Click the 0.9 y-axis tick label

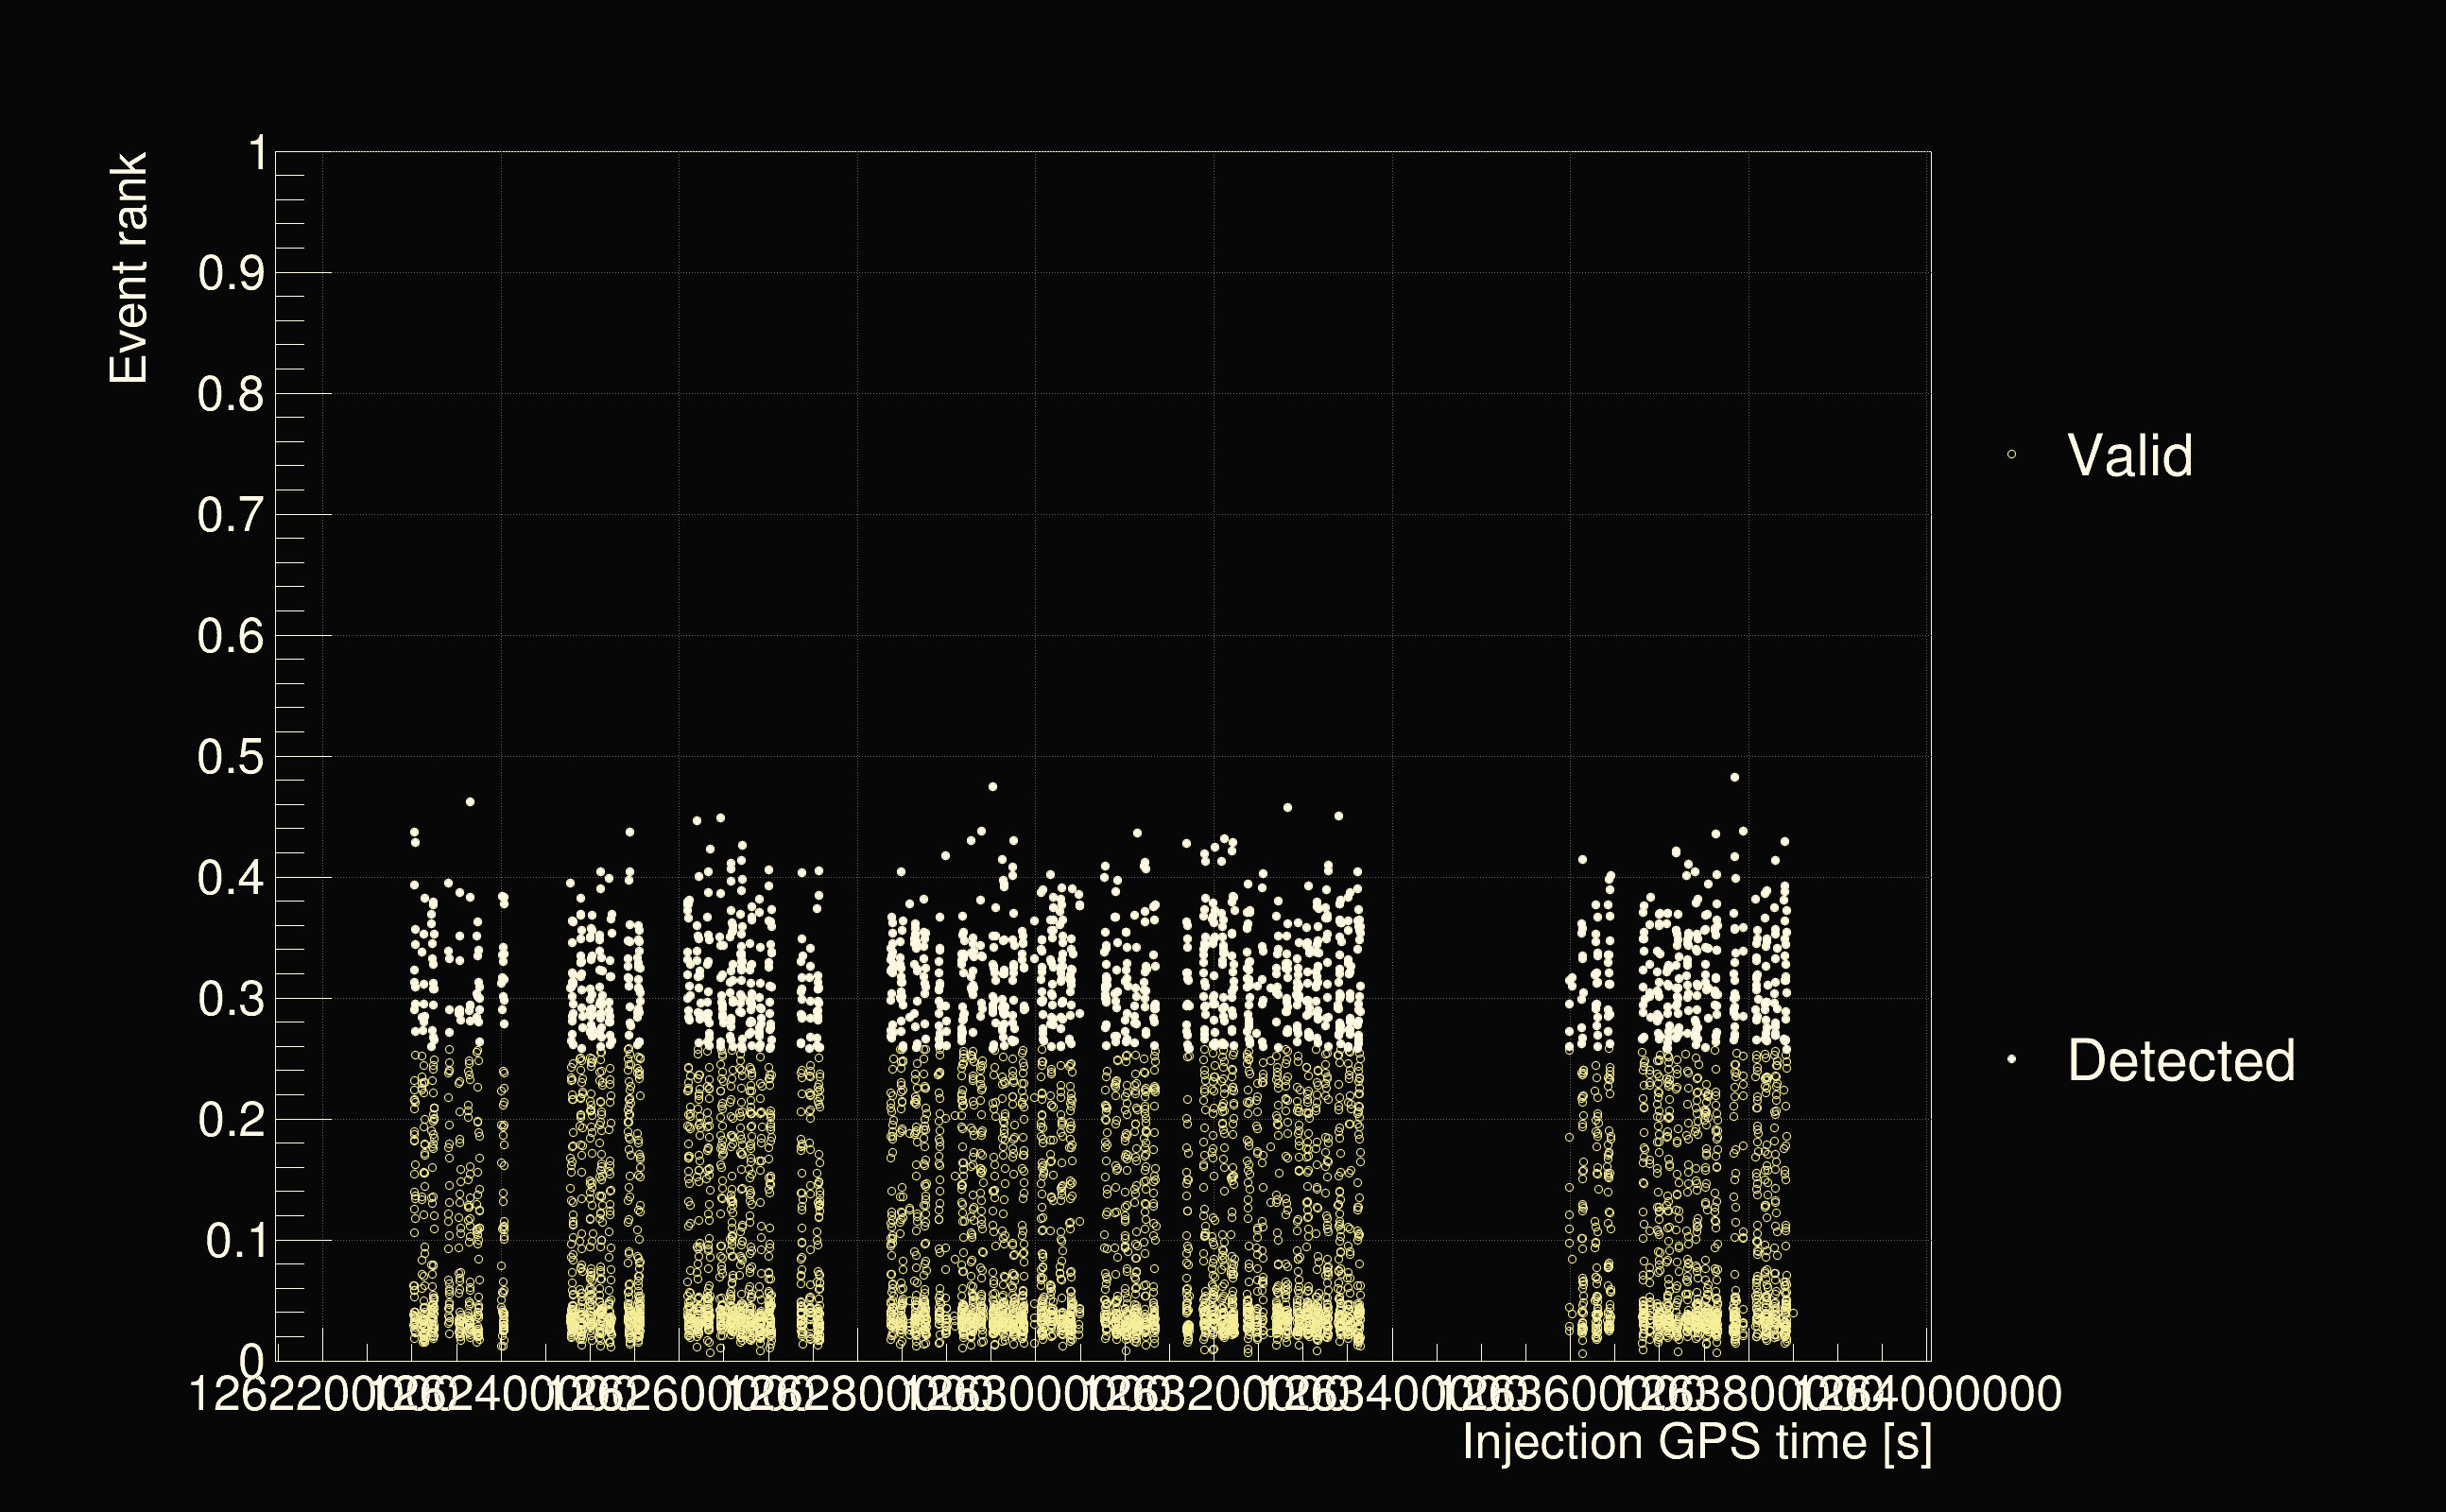(231, 274)
